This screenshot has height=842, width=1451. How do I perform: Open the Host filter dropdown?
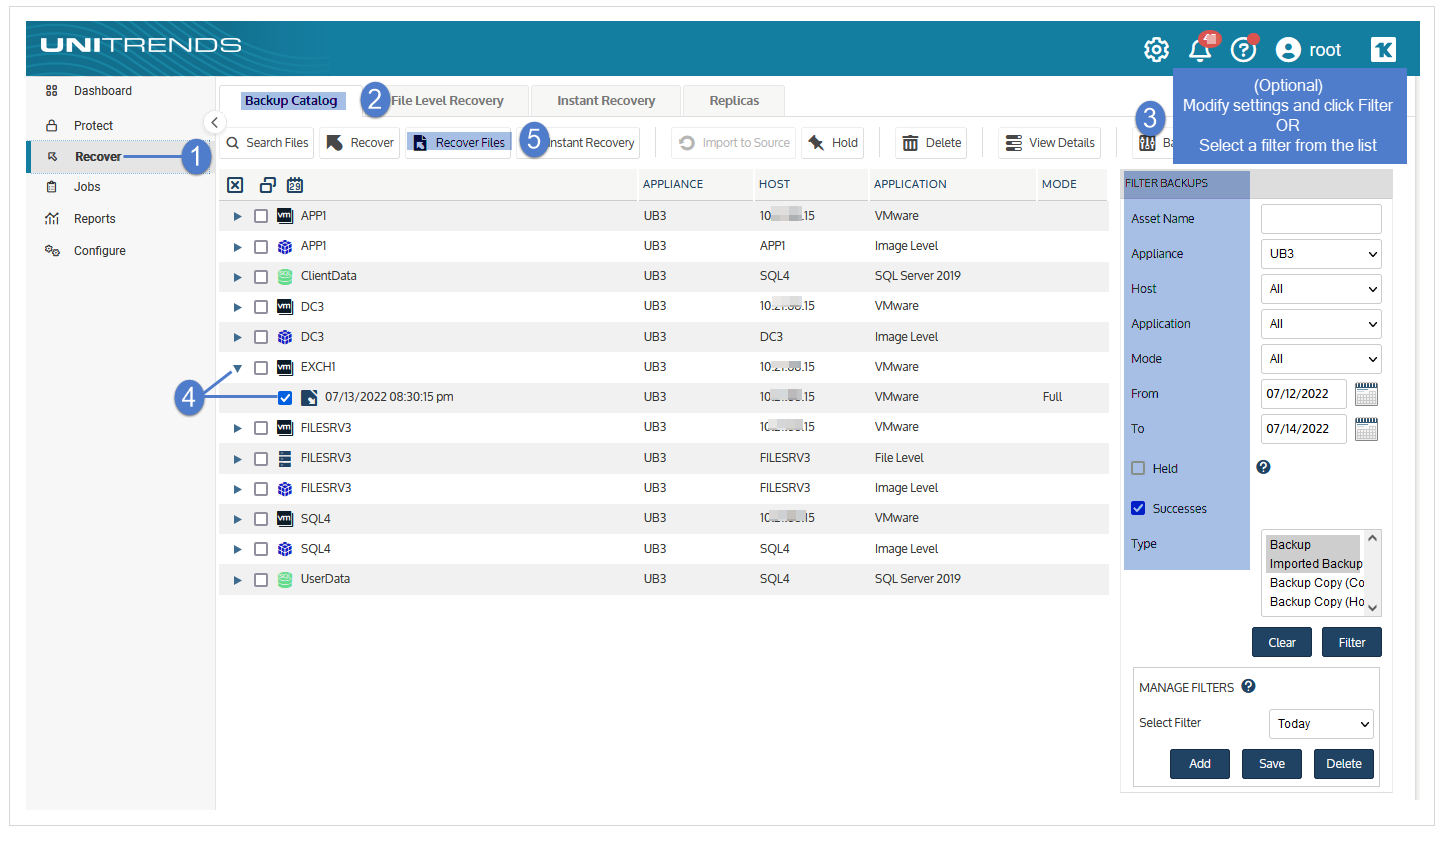pyautogui.click(x=1321, y=289)
